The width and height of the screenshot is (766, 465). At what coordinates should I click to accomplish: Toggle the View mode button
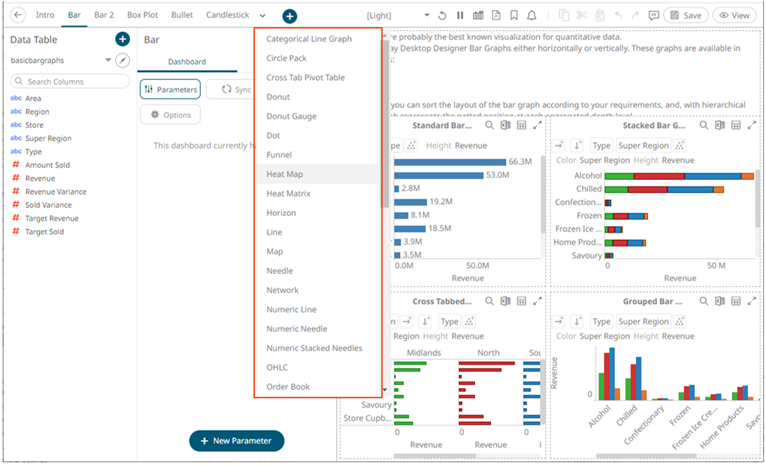[735, 16]
